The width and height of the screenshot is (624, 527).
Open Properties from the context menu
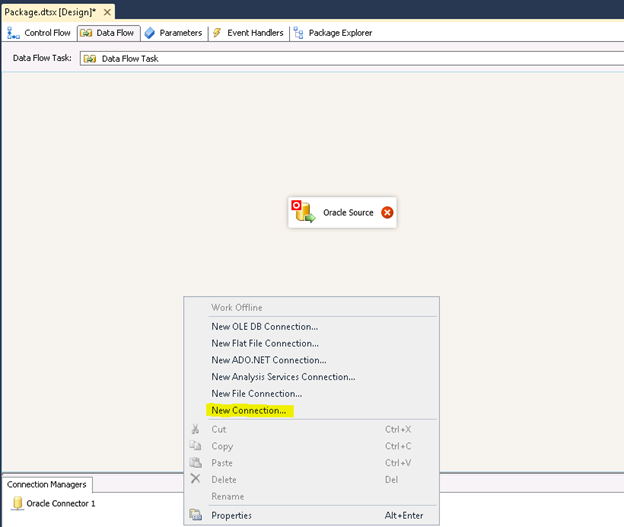tap(312, 515)
